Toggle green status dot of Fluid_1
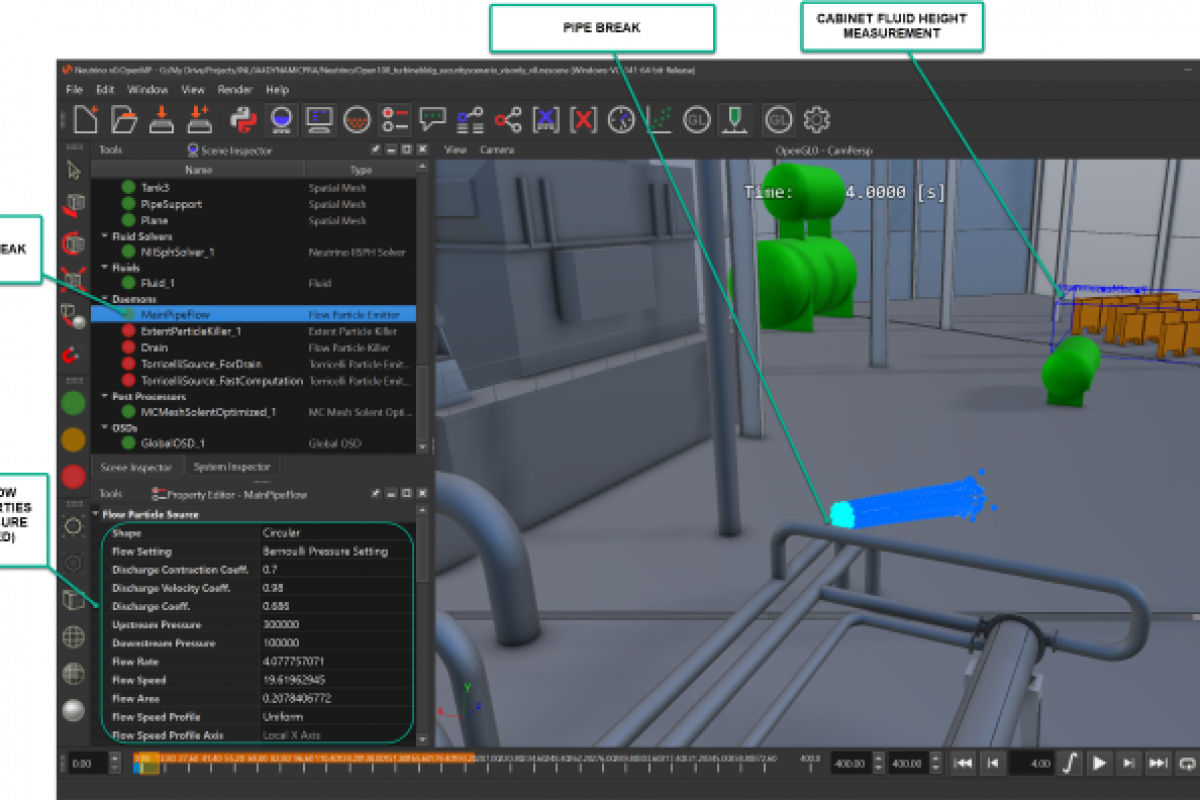Image resolution: width=1200 pixels, height=800 pixels. pos(128,284)
